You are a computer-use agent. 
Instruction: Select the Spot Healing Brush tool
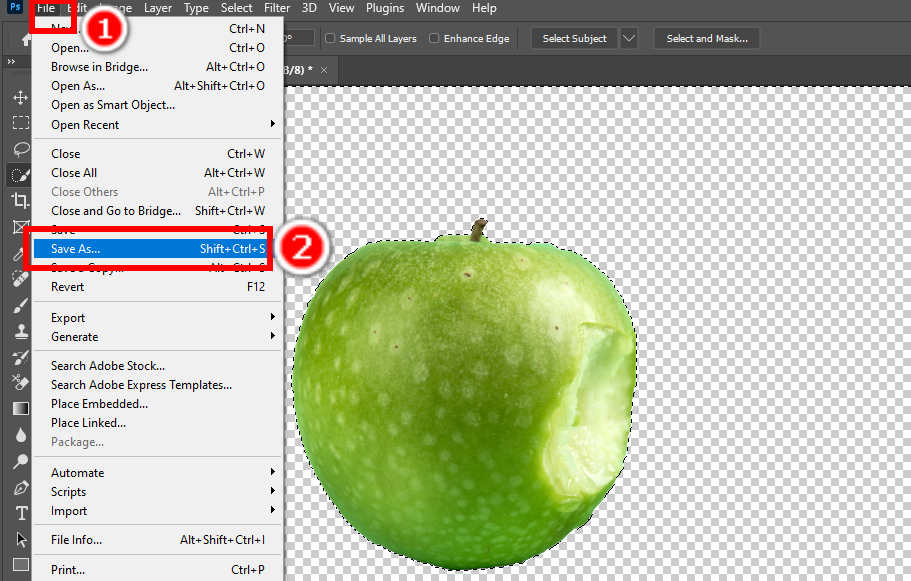pyautogui.click(x=21, y=279)
